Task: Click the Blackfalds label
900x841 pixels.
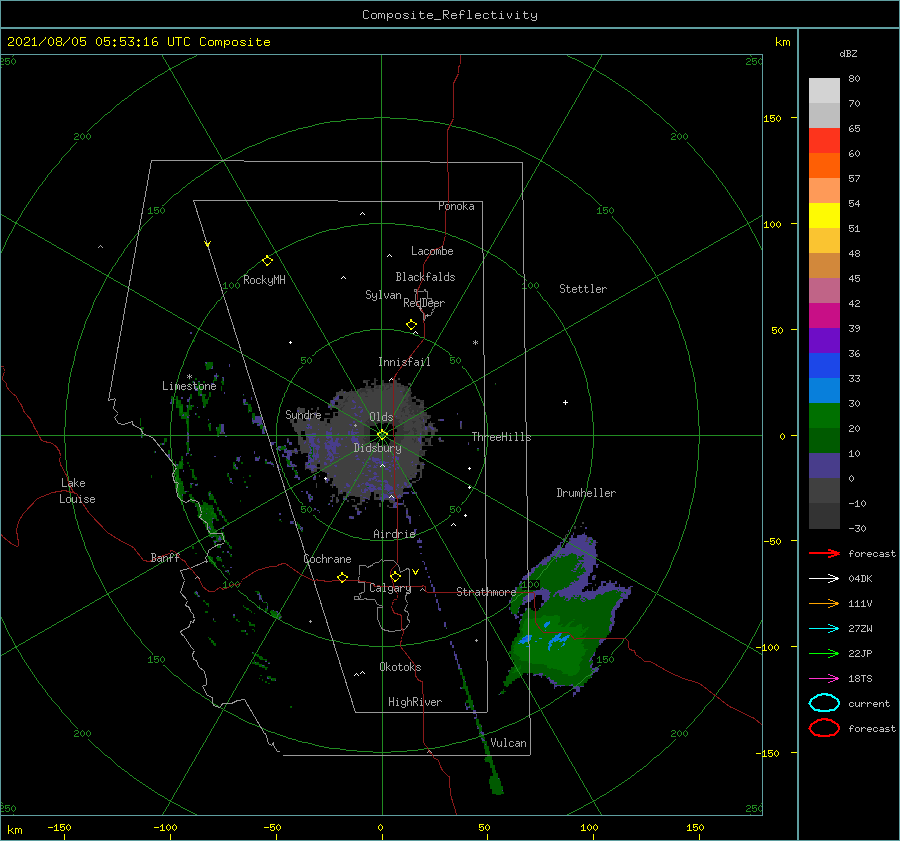Action: pyautogui.click(x=425, y=277)
